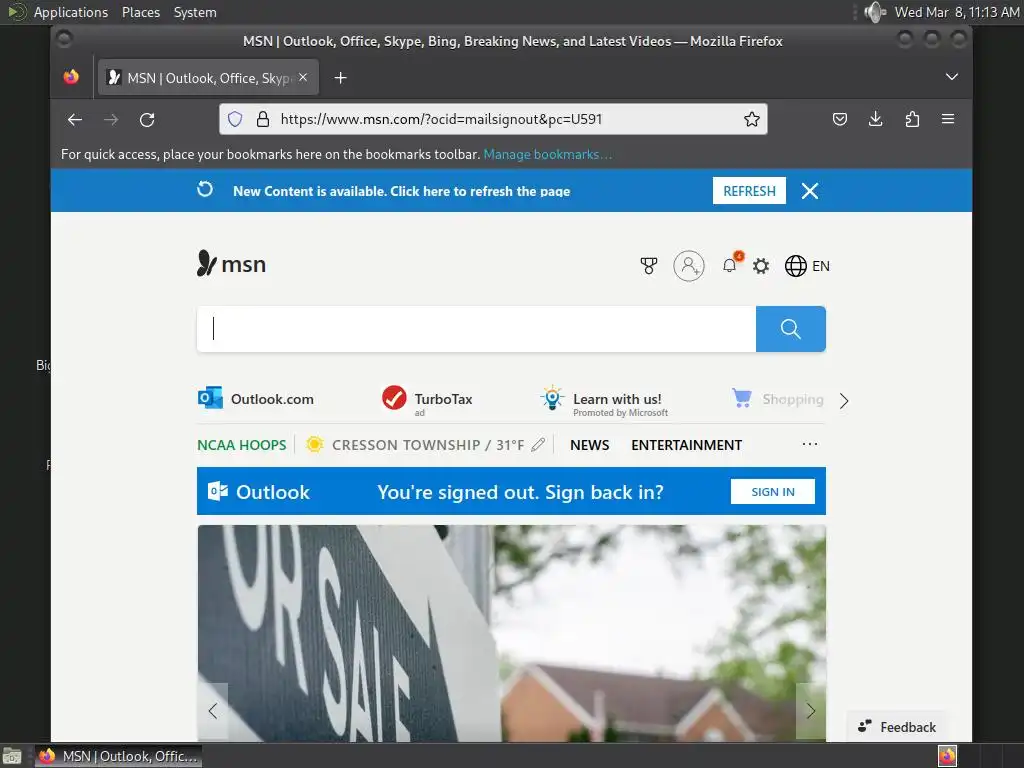This screenshot has width=1024, height=768.
Task: Go to previous carousel slide
Action: tap(213, 711)
